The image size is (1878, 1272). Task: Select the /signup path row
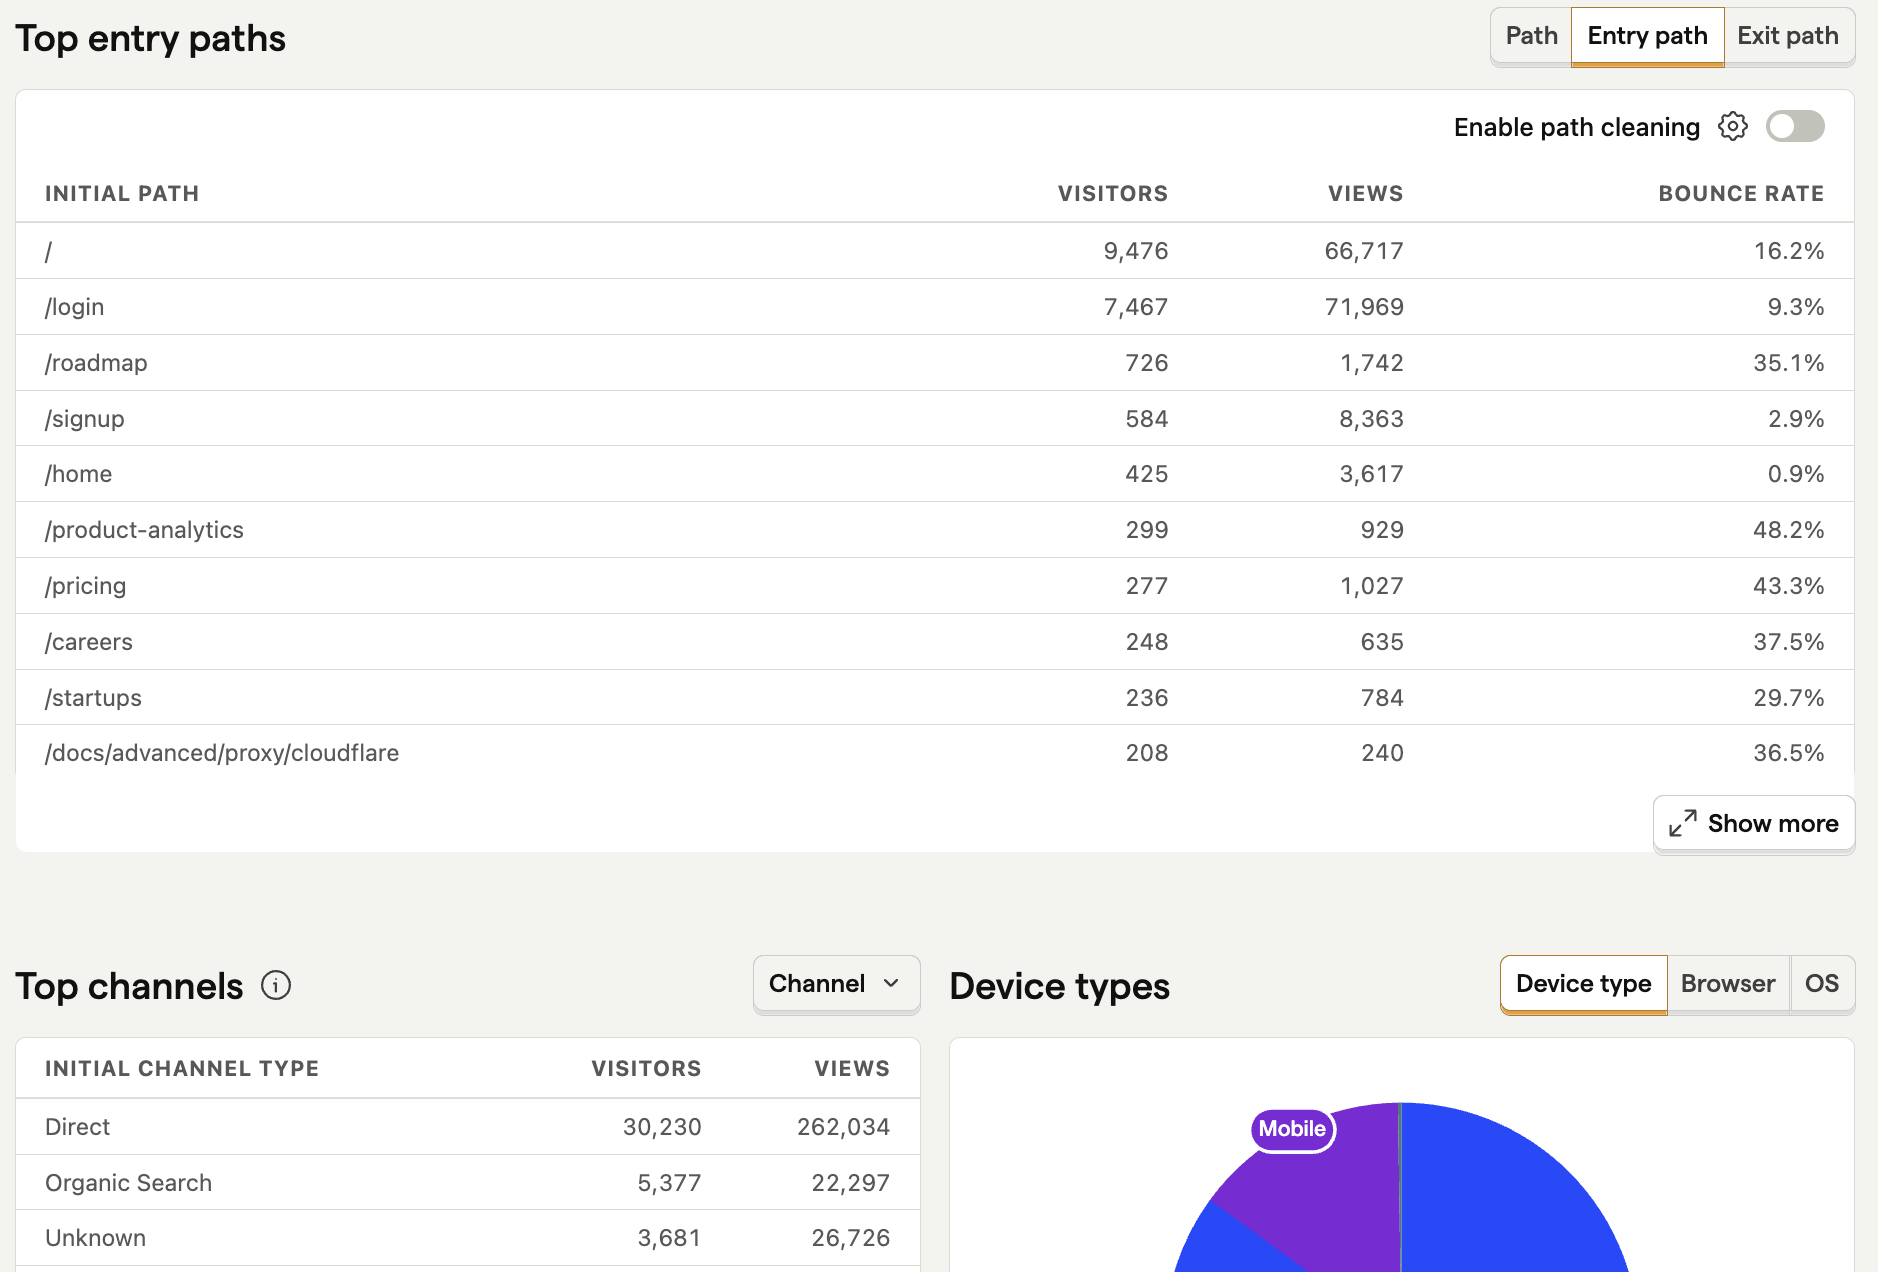[x=935, y=419]
